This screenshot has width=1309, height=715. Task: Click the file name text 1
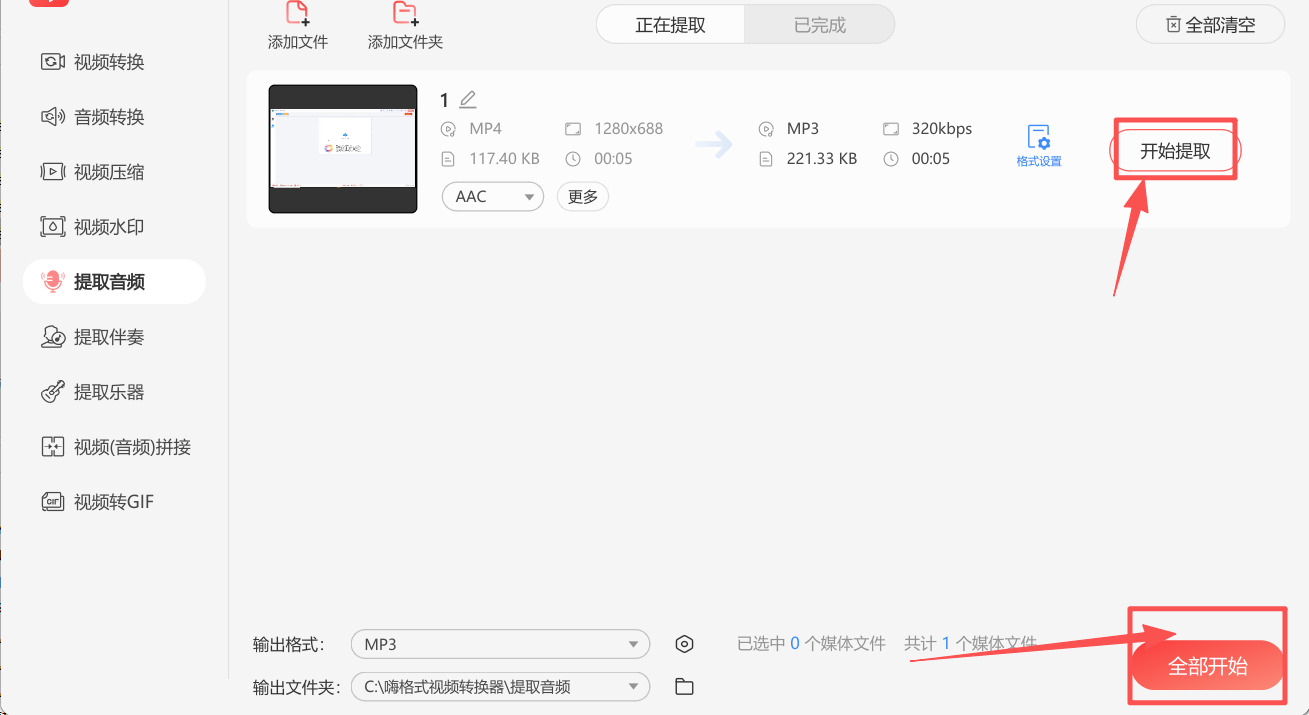[445, 100]
